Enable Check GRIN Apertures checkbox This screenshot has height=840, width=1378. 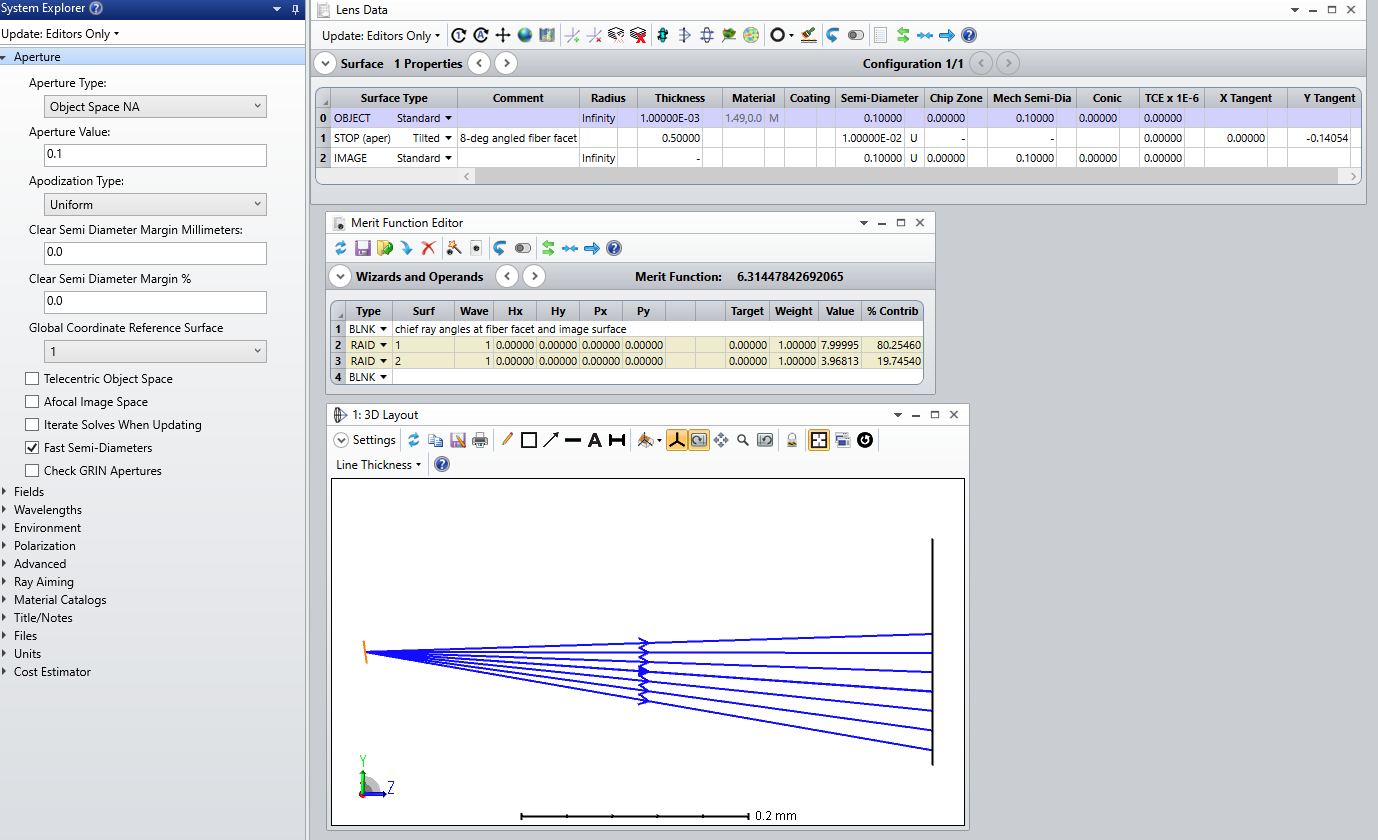[32, 471]
